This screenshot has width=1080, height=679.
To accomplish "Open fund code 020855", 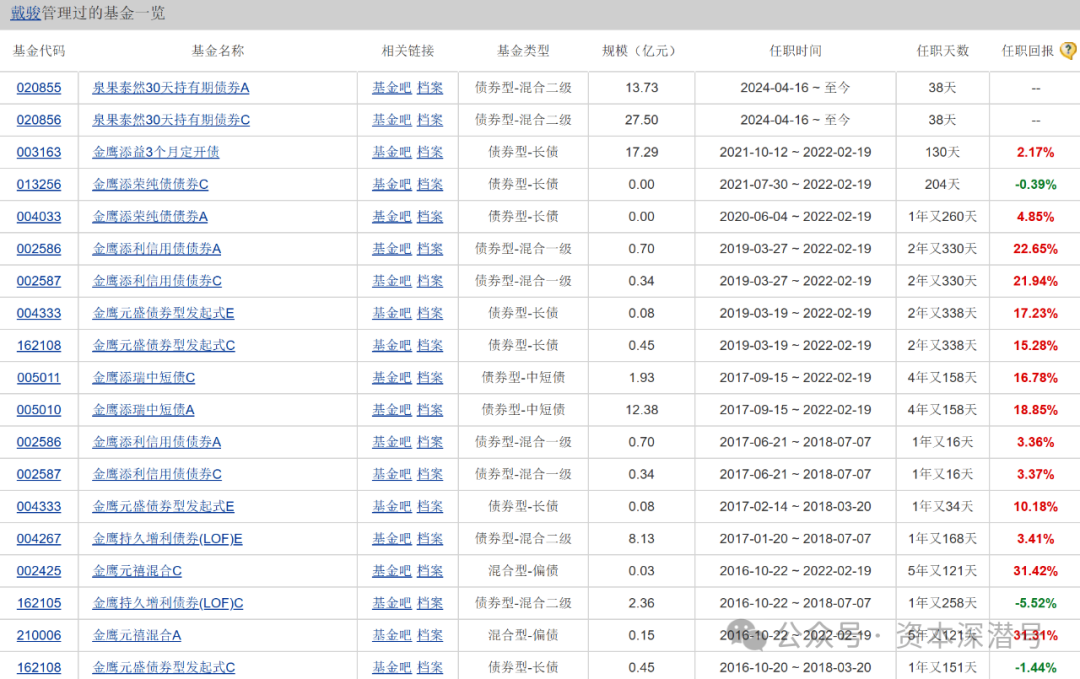I will pos(39,87).
